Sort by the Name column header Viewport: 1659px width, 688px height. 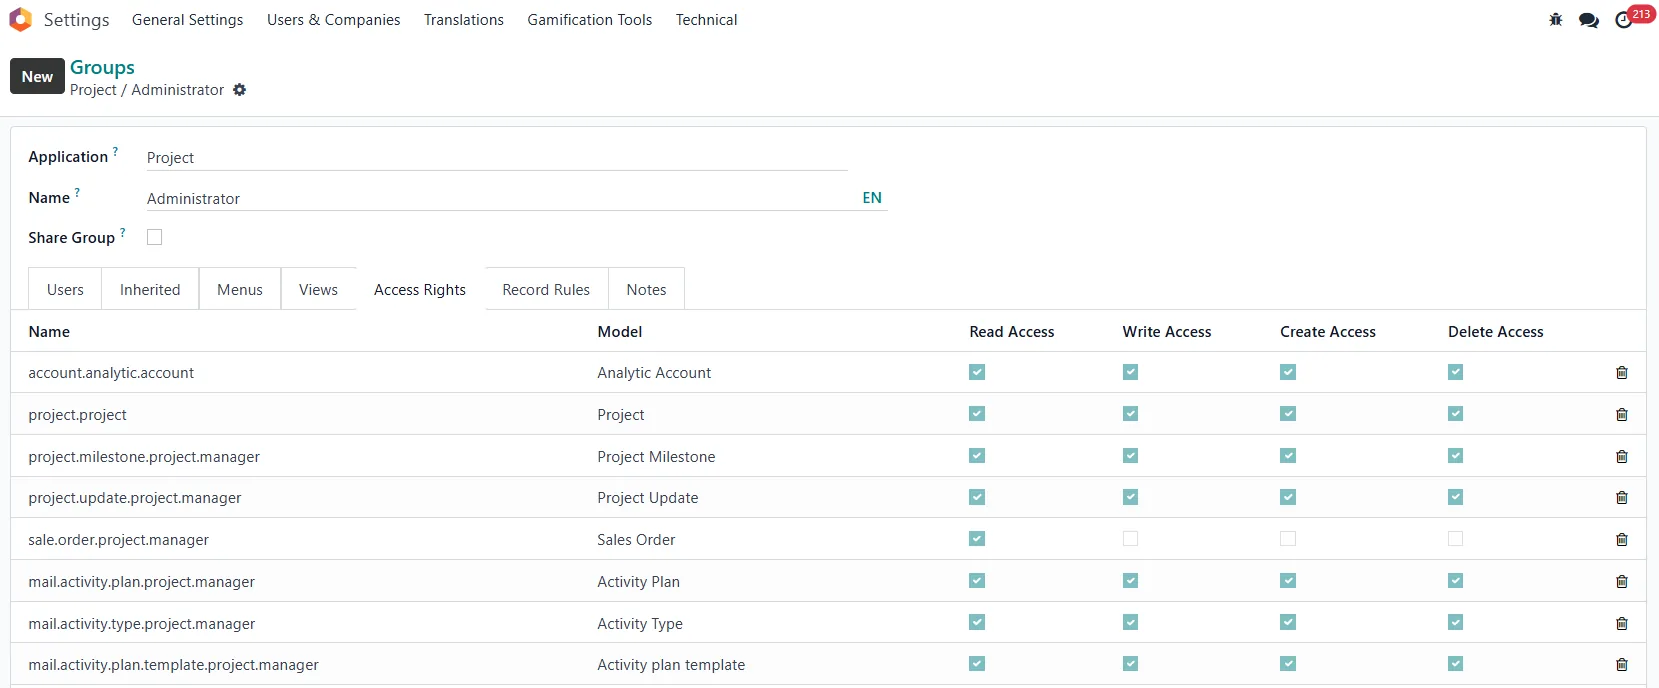pyautogui.click(x=49, y=332)
